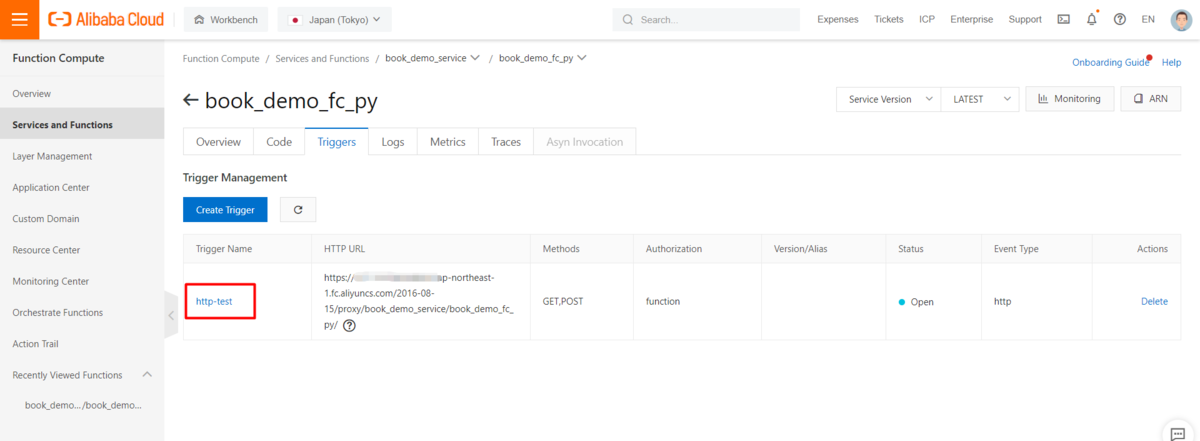Open Enterprise in the top bar

tap(971, 19)
